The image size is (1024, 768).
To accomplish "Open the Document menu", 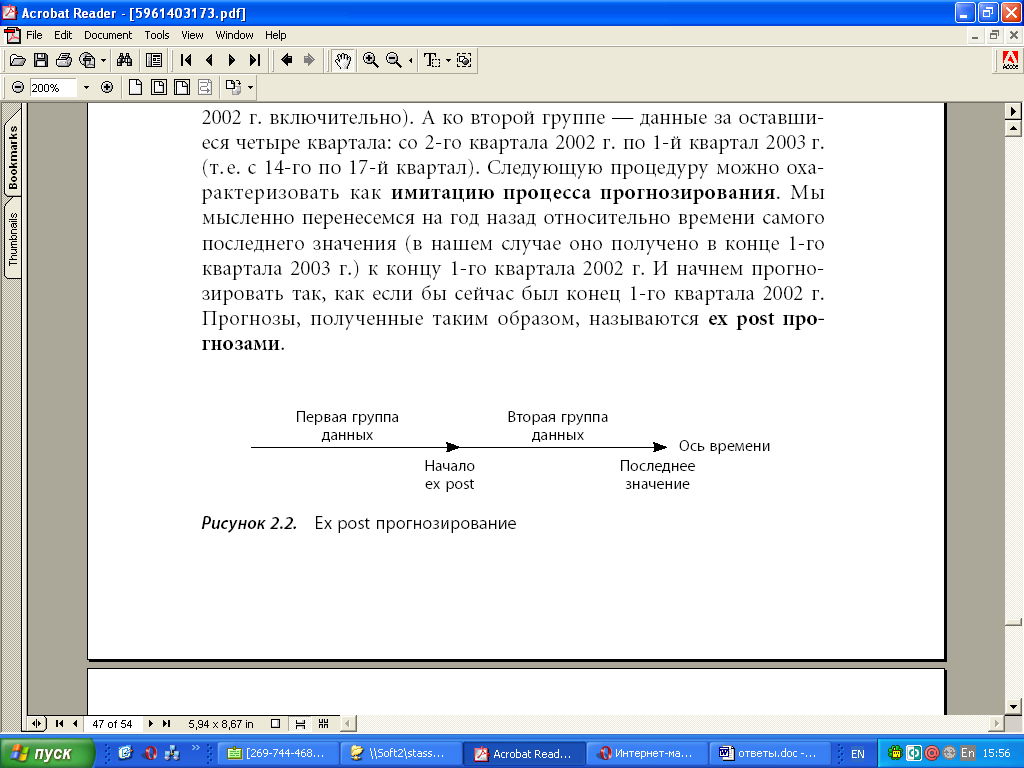I will 108,35.
